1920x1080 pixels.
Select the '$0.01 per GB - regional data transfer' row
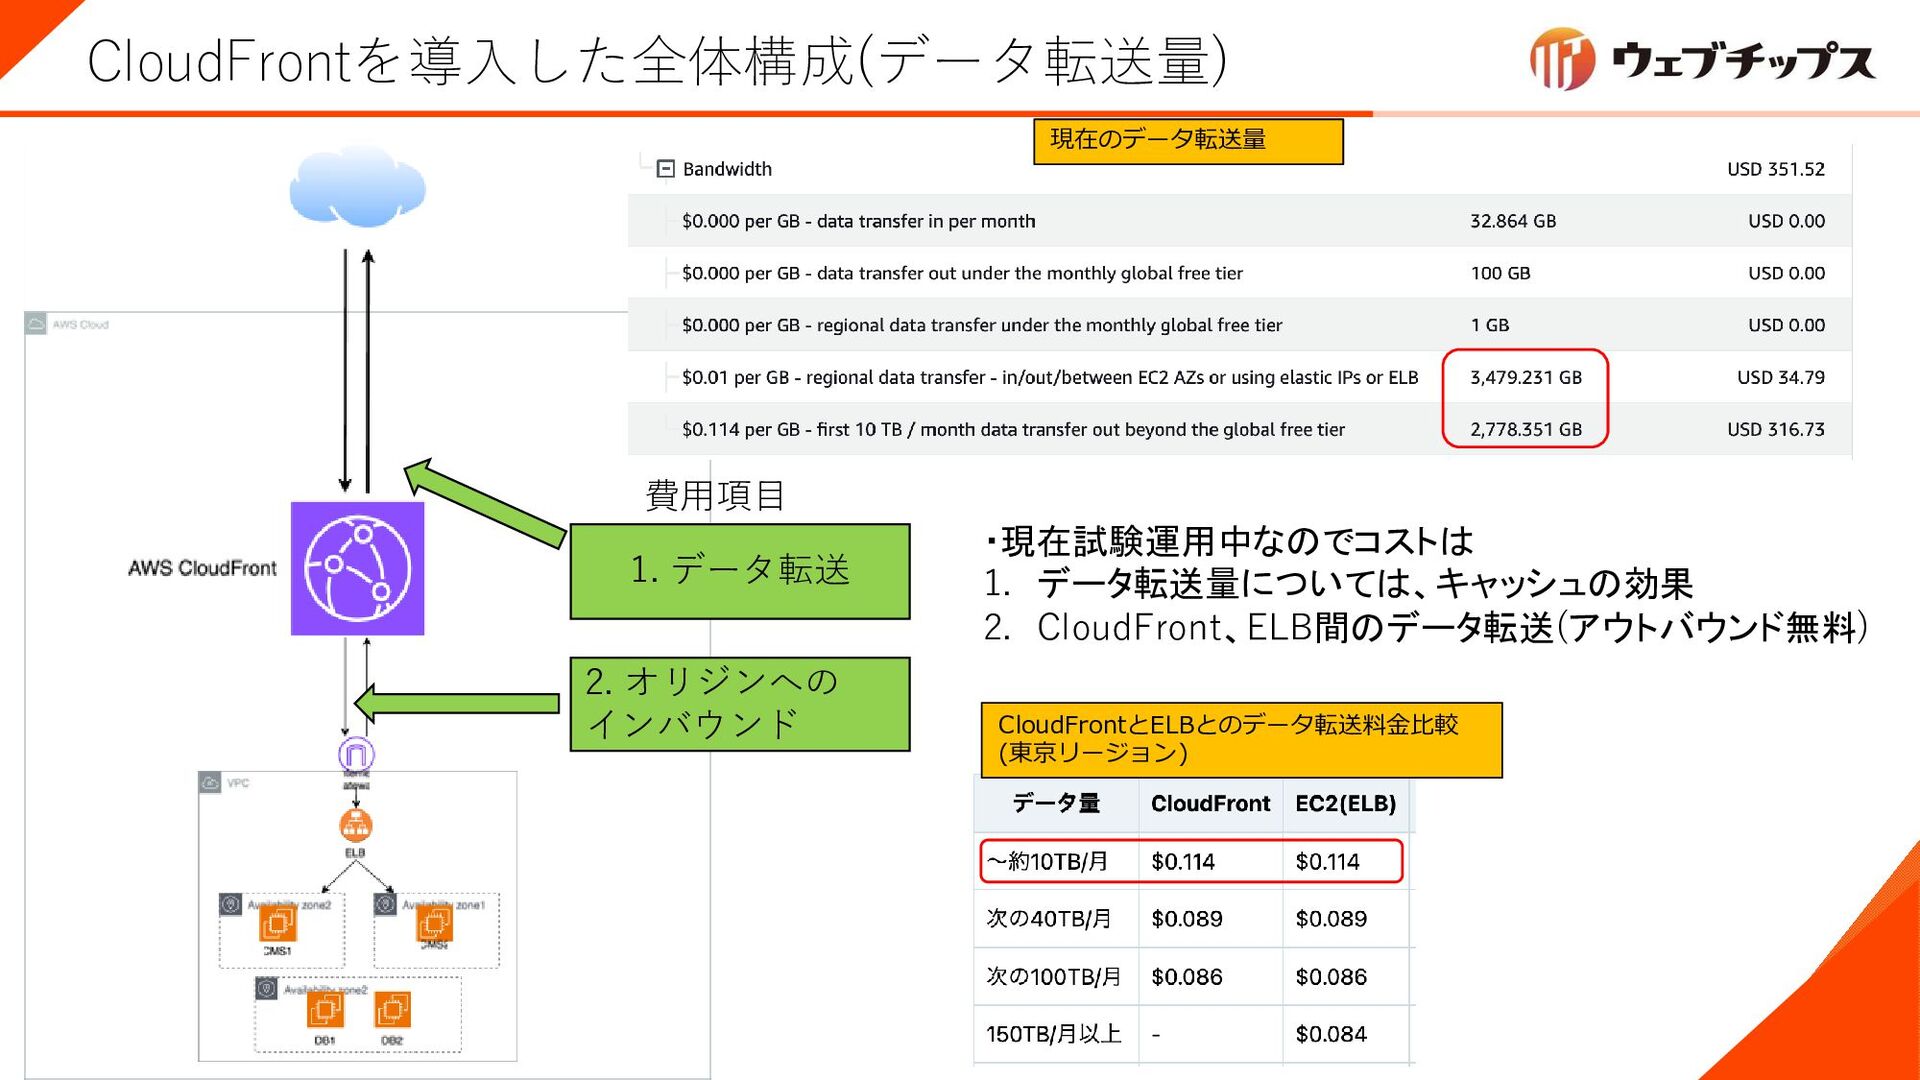pos(1239,377)
